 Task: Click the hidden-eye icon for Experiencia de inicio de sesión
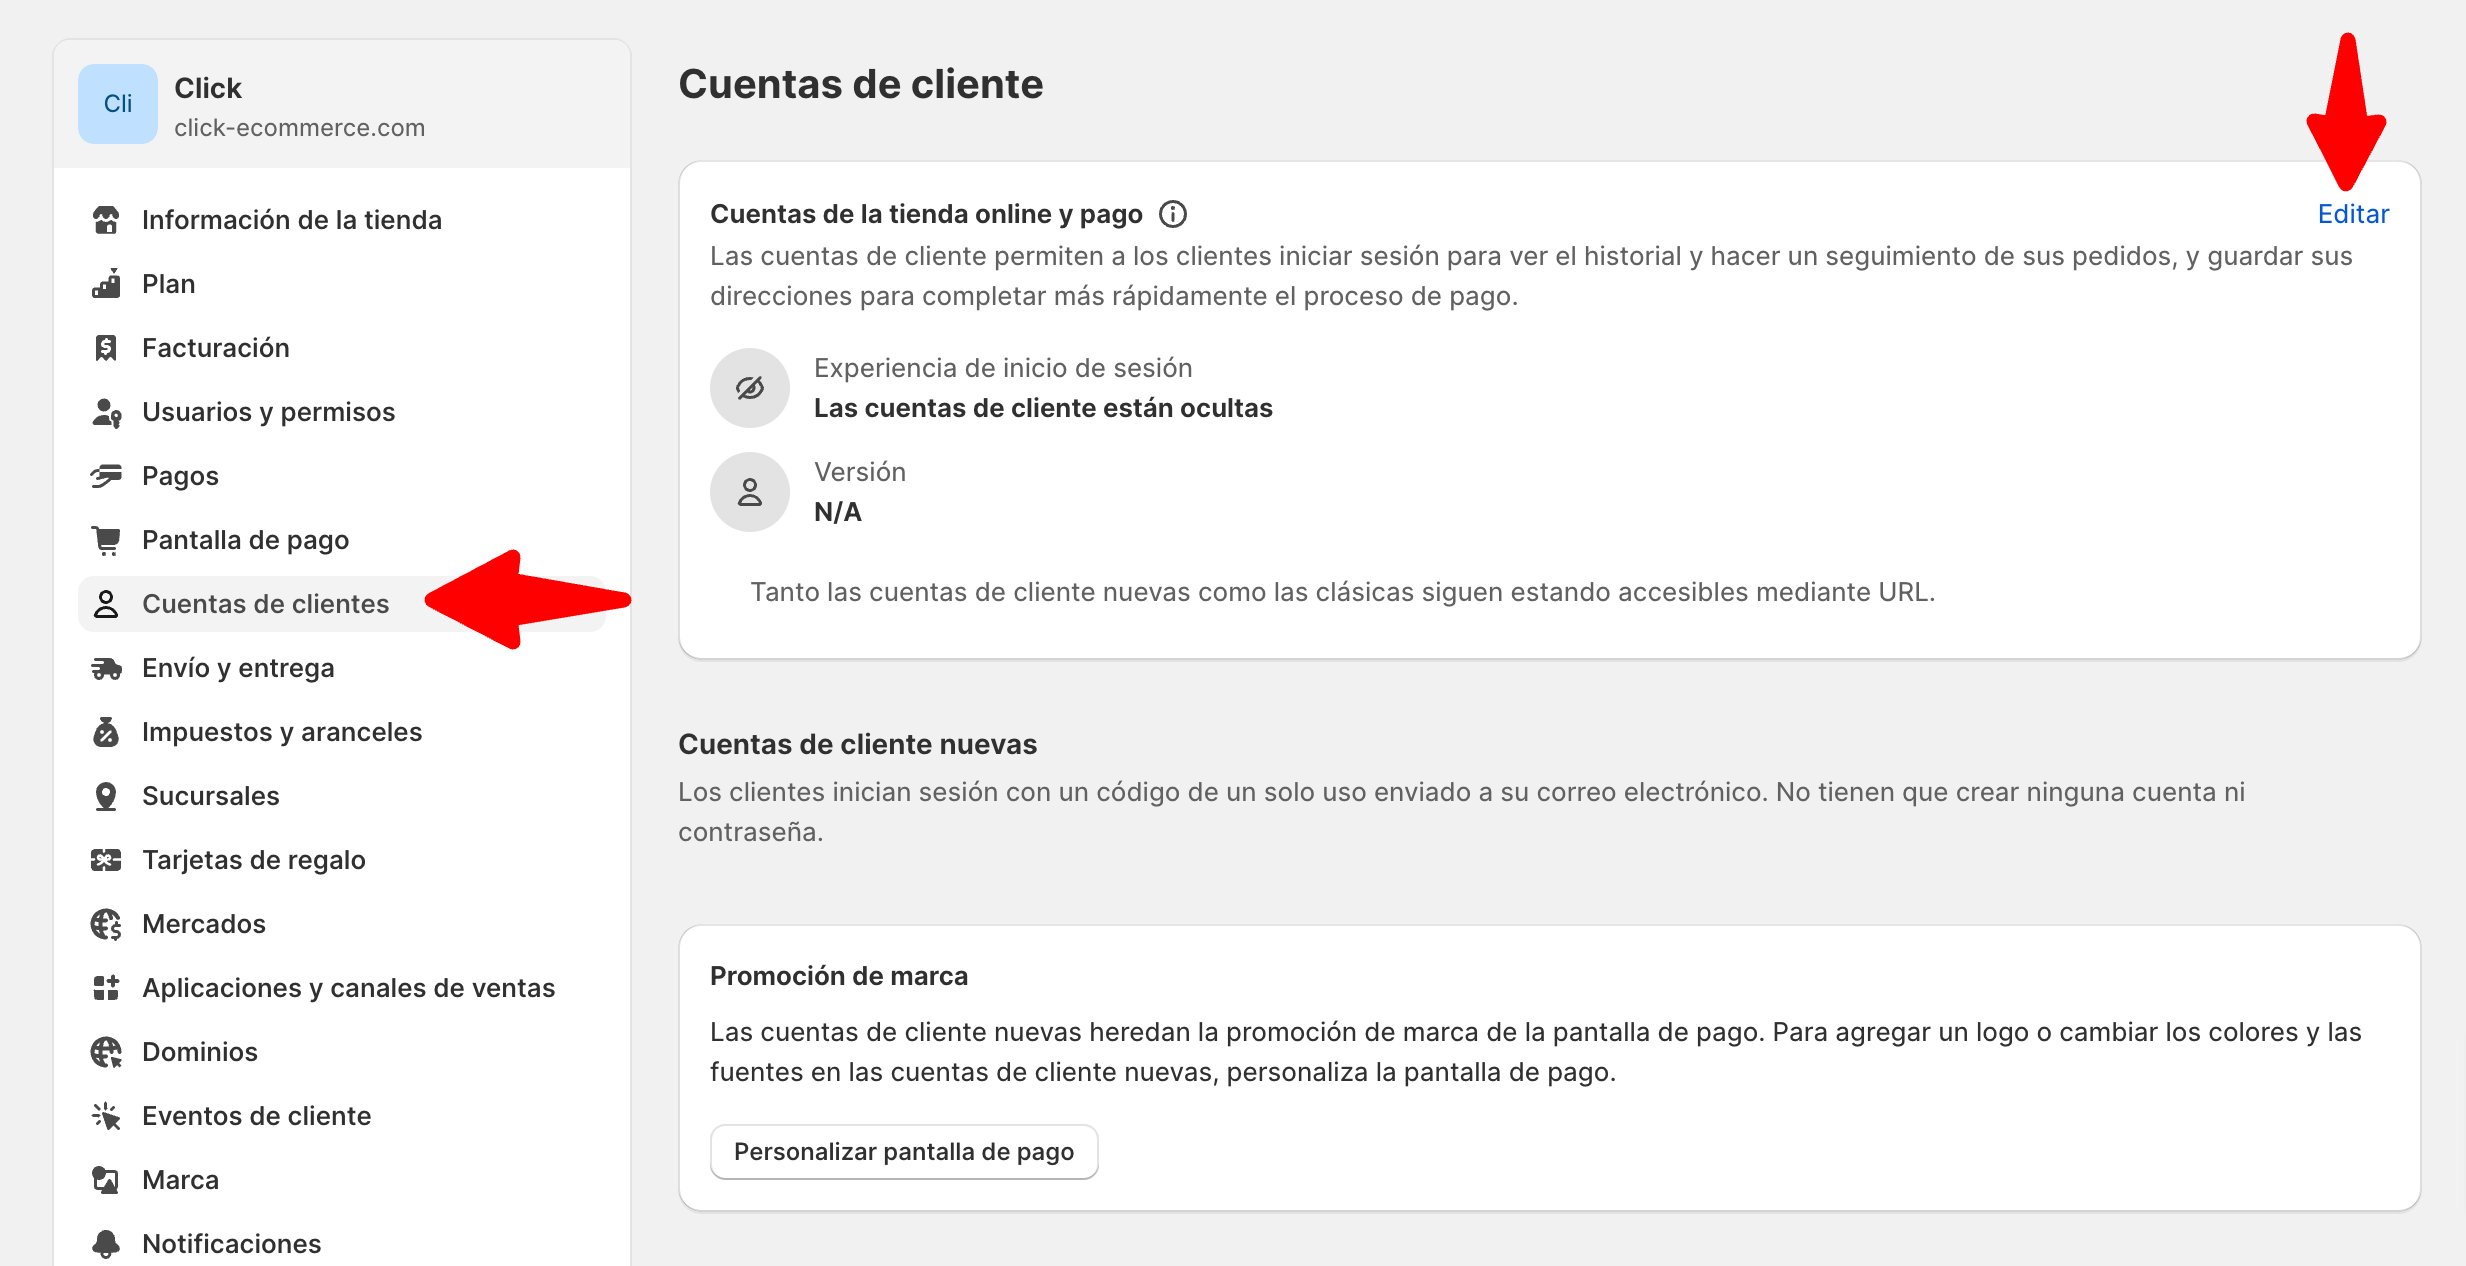click(750, 388)
